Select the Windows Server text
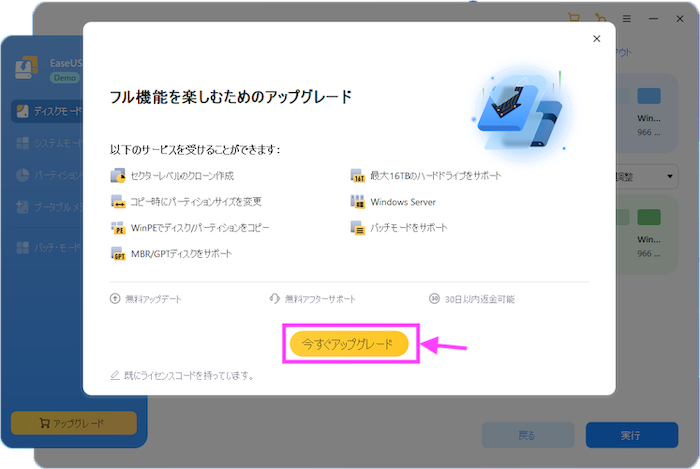The image size is (700, 469). (x=403, y=202)
